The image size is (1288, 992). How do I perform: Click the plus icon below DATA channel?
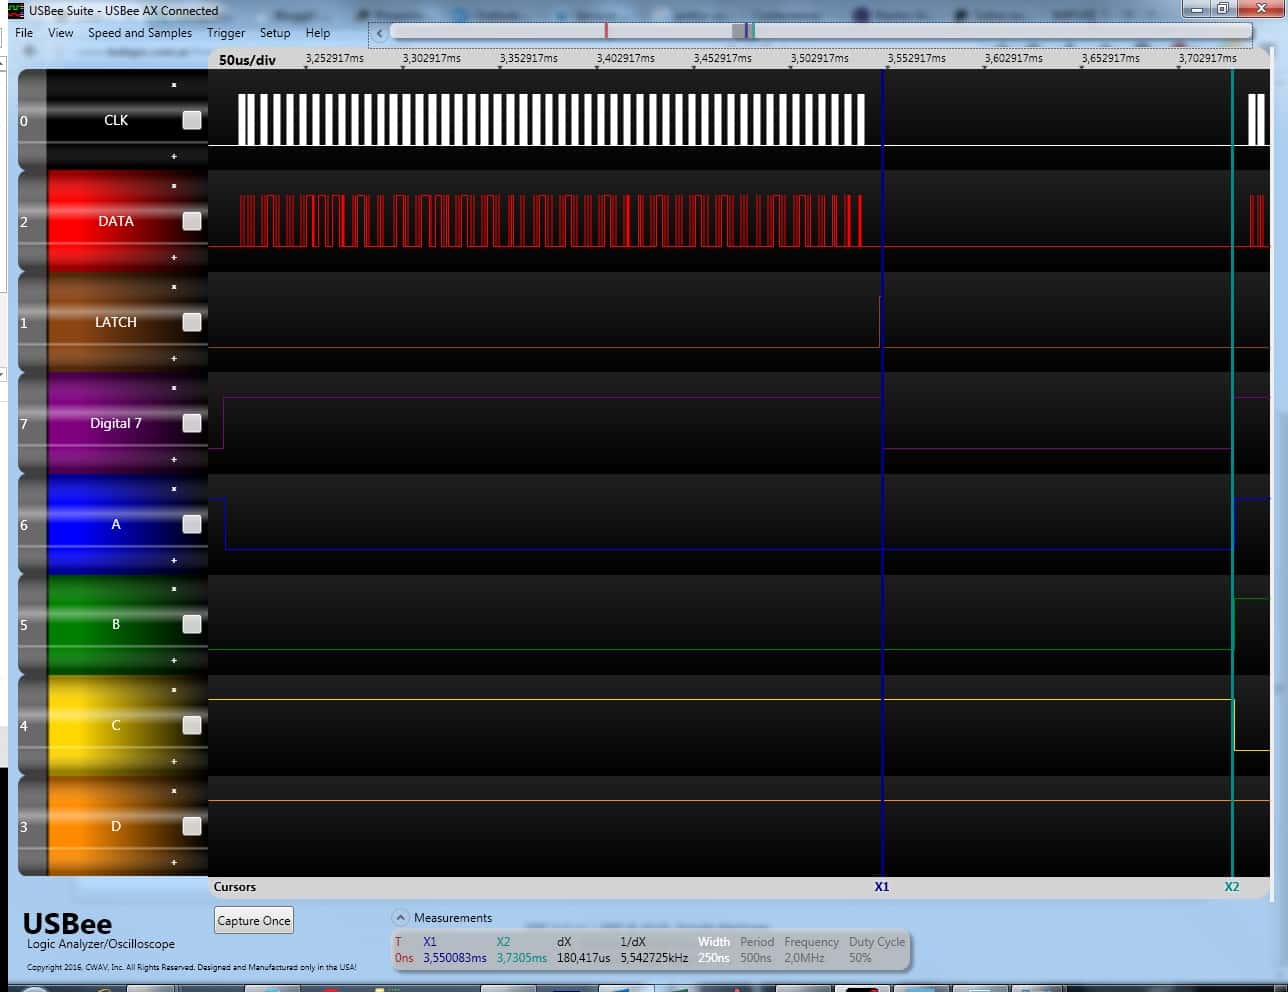174,257
